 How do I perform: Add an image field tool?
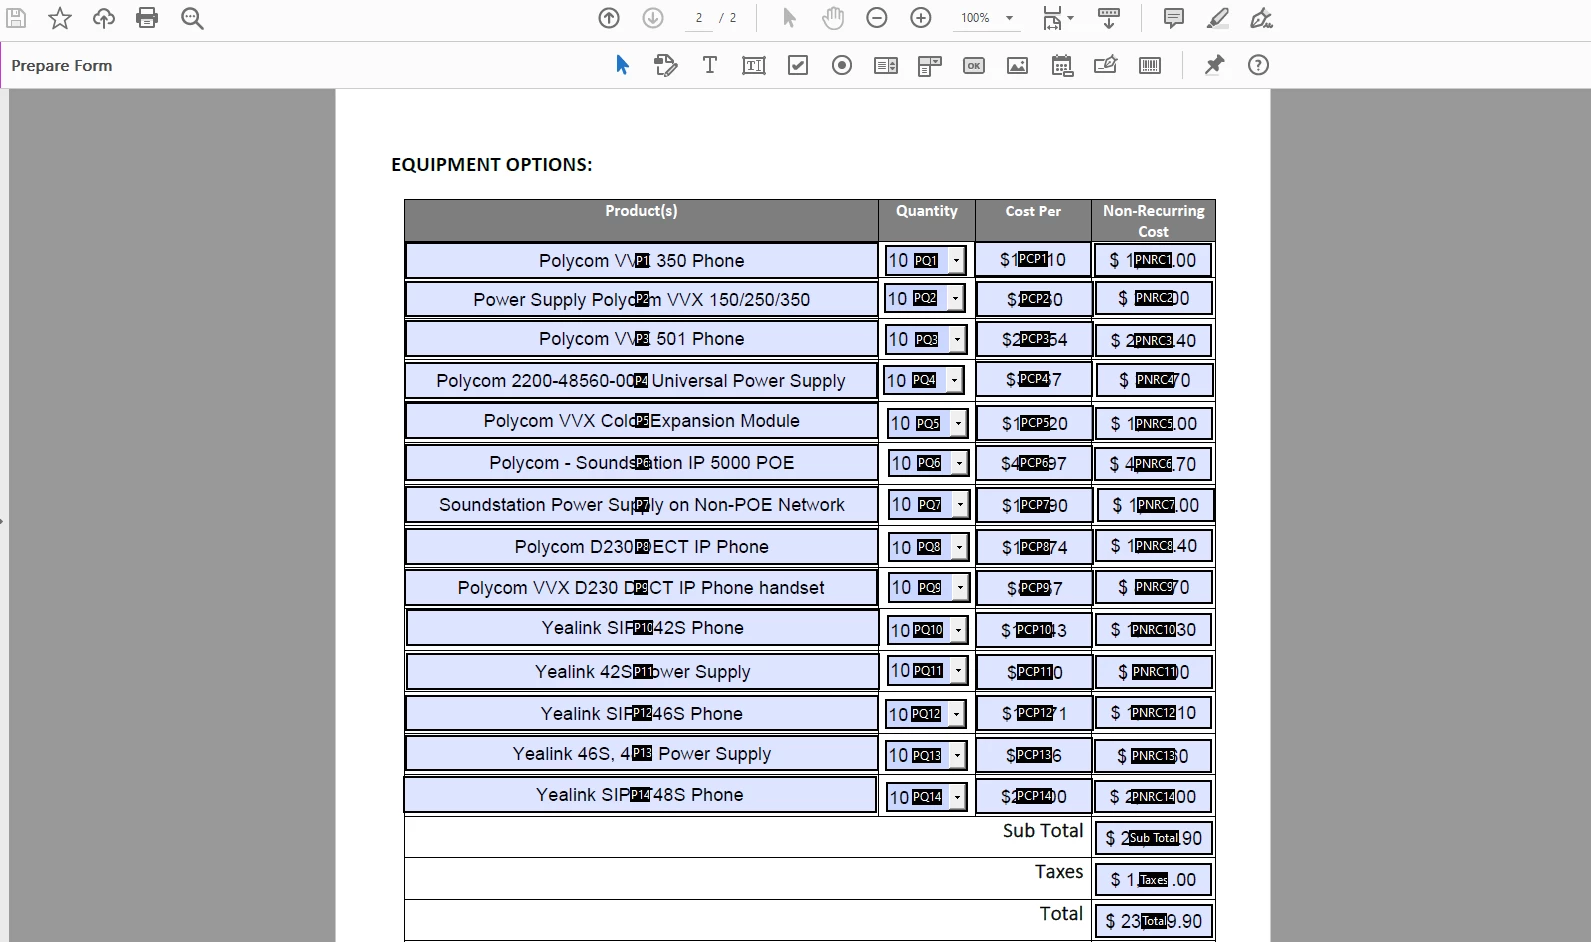click(x=1018, y=65)
